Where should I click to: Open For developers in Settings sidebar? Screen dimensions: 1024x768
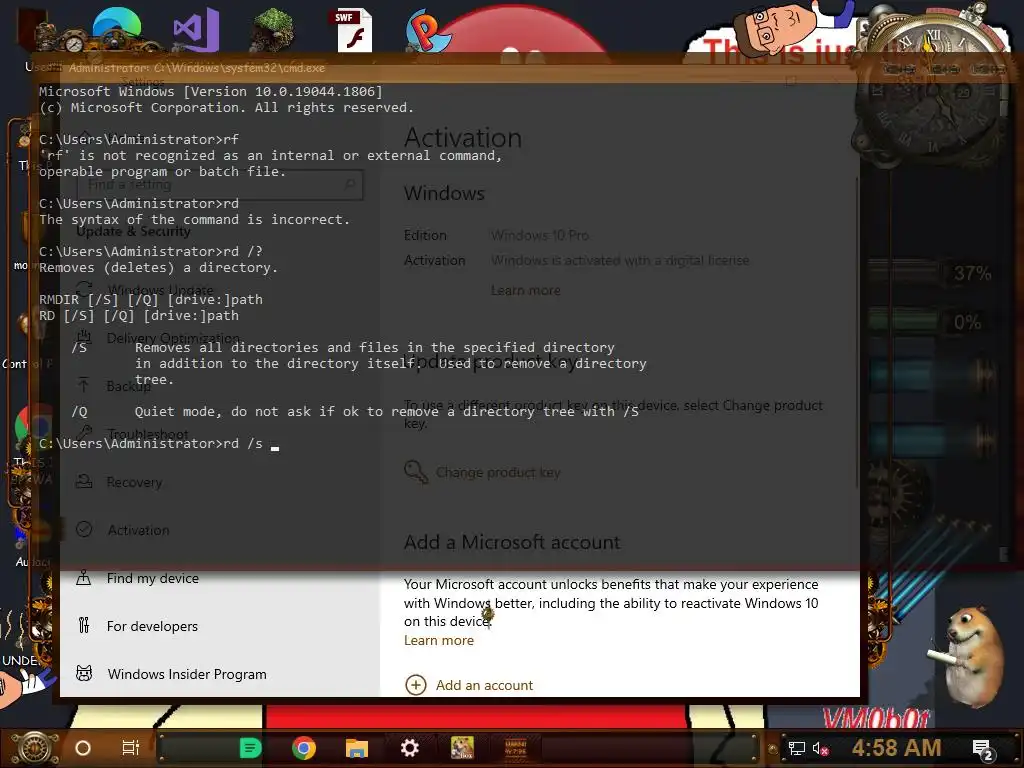(x=152, y=626)
